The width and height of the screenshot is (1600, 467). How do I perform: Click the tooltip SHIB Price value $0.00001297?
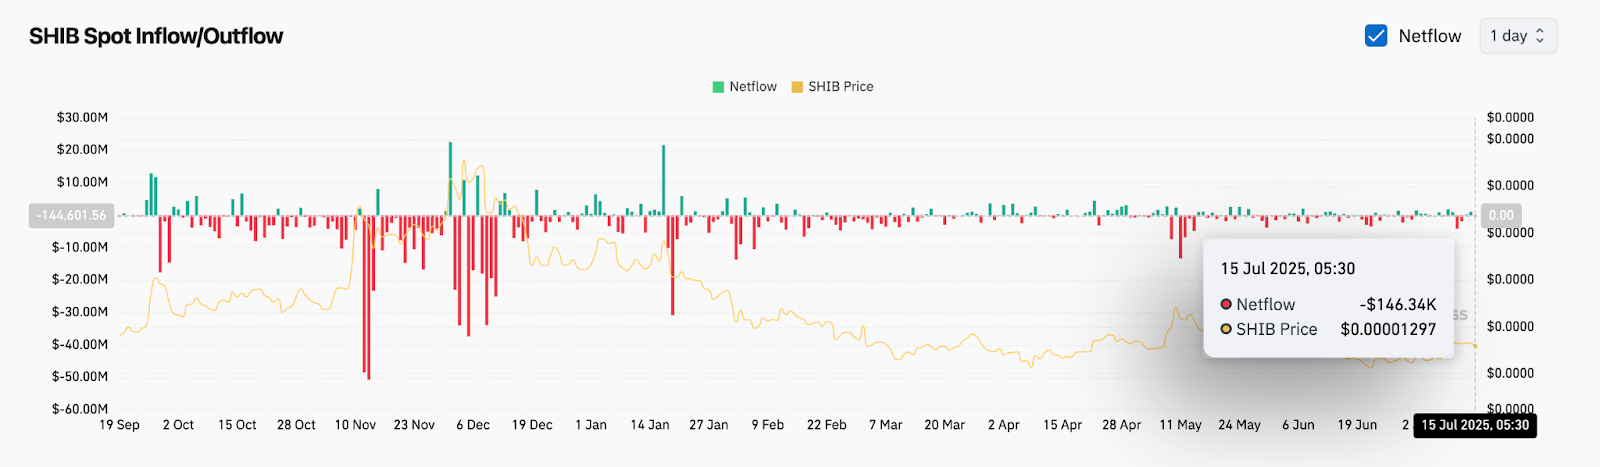click(x=1388, y=329)
